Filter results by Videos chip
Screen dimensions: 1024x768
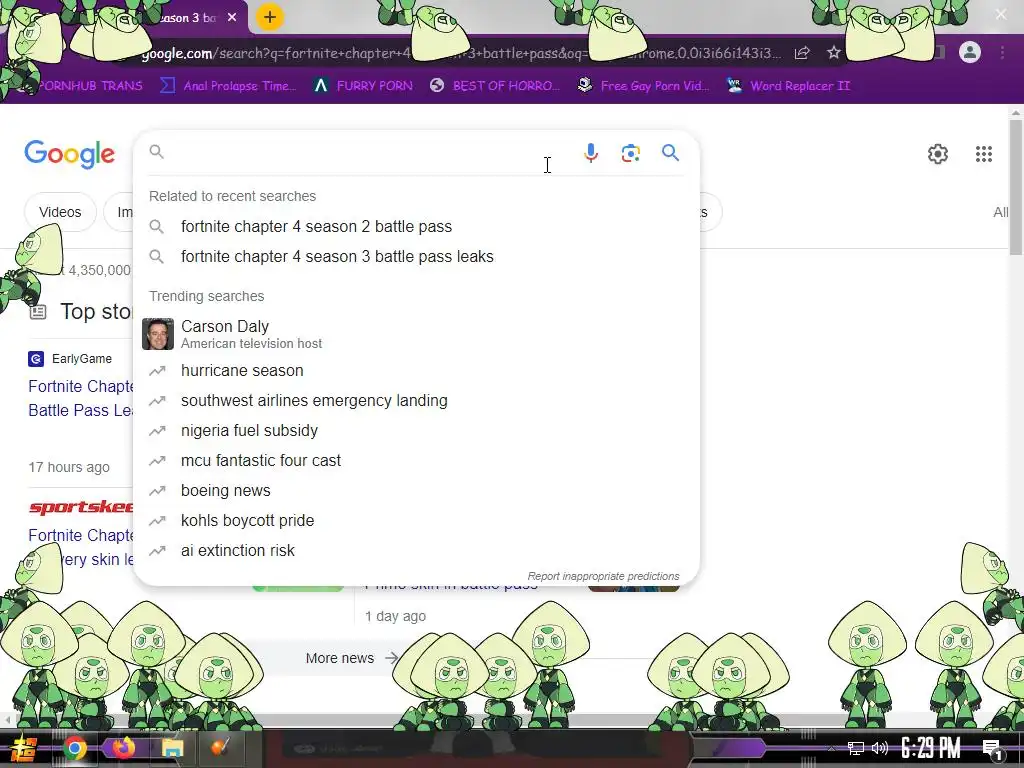[x=60, y=212]
